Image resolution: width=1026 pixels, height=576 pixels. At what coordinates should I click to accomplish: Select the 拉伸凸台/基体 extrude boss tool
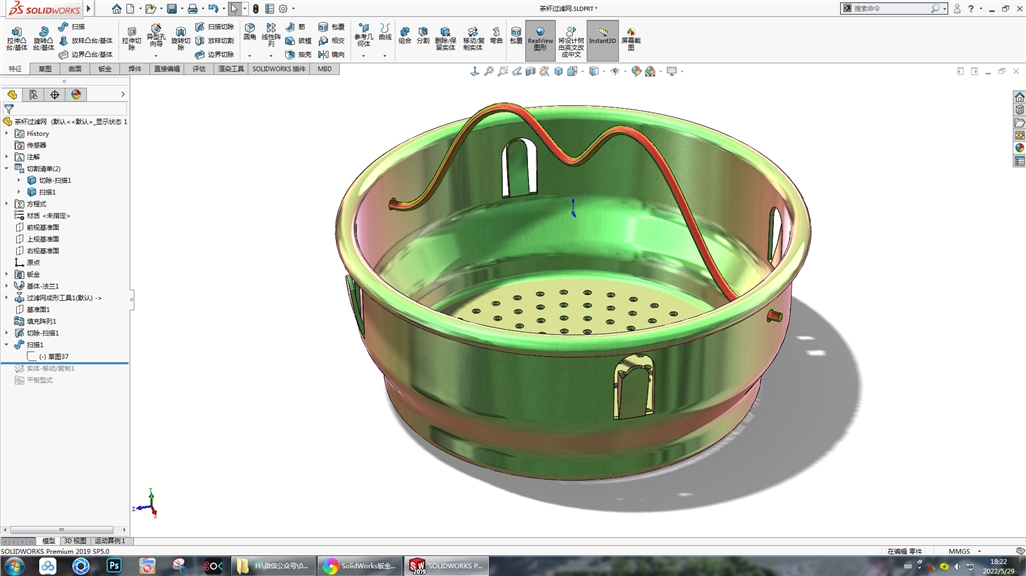tap(16, 39)
